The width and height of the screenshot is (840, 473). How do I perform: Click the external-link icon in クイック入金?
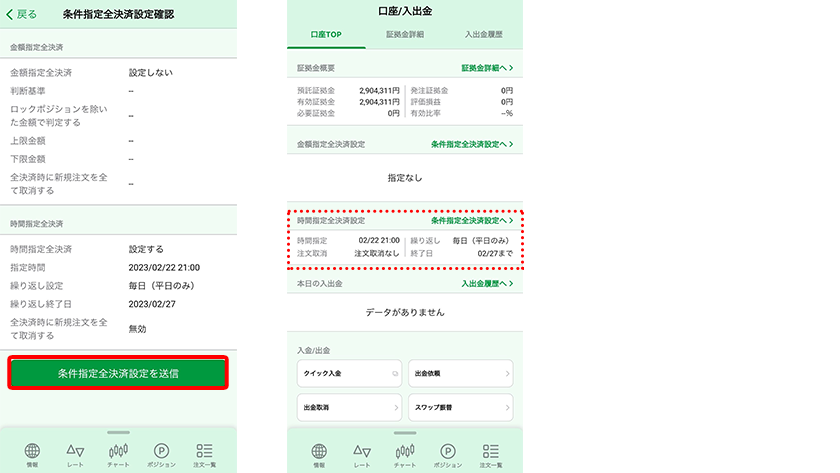[x=395, y=373]
